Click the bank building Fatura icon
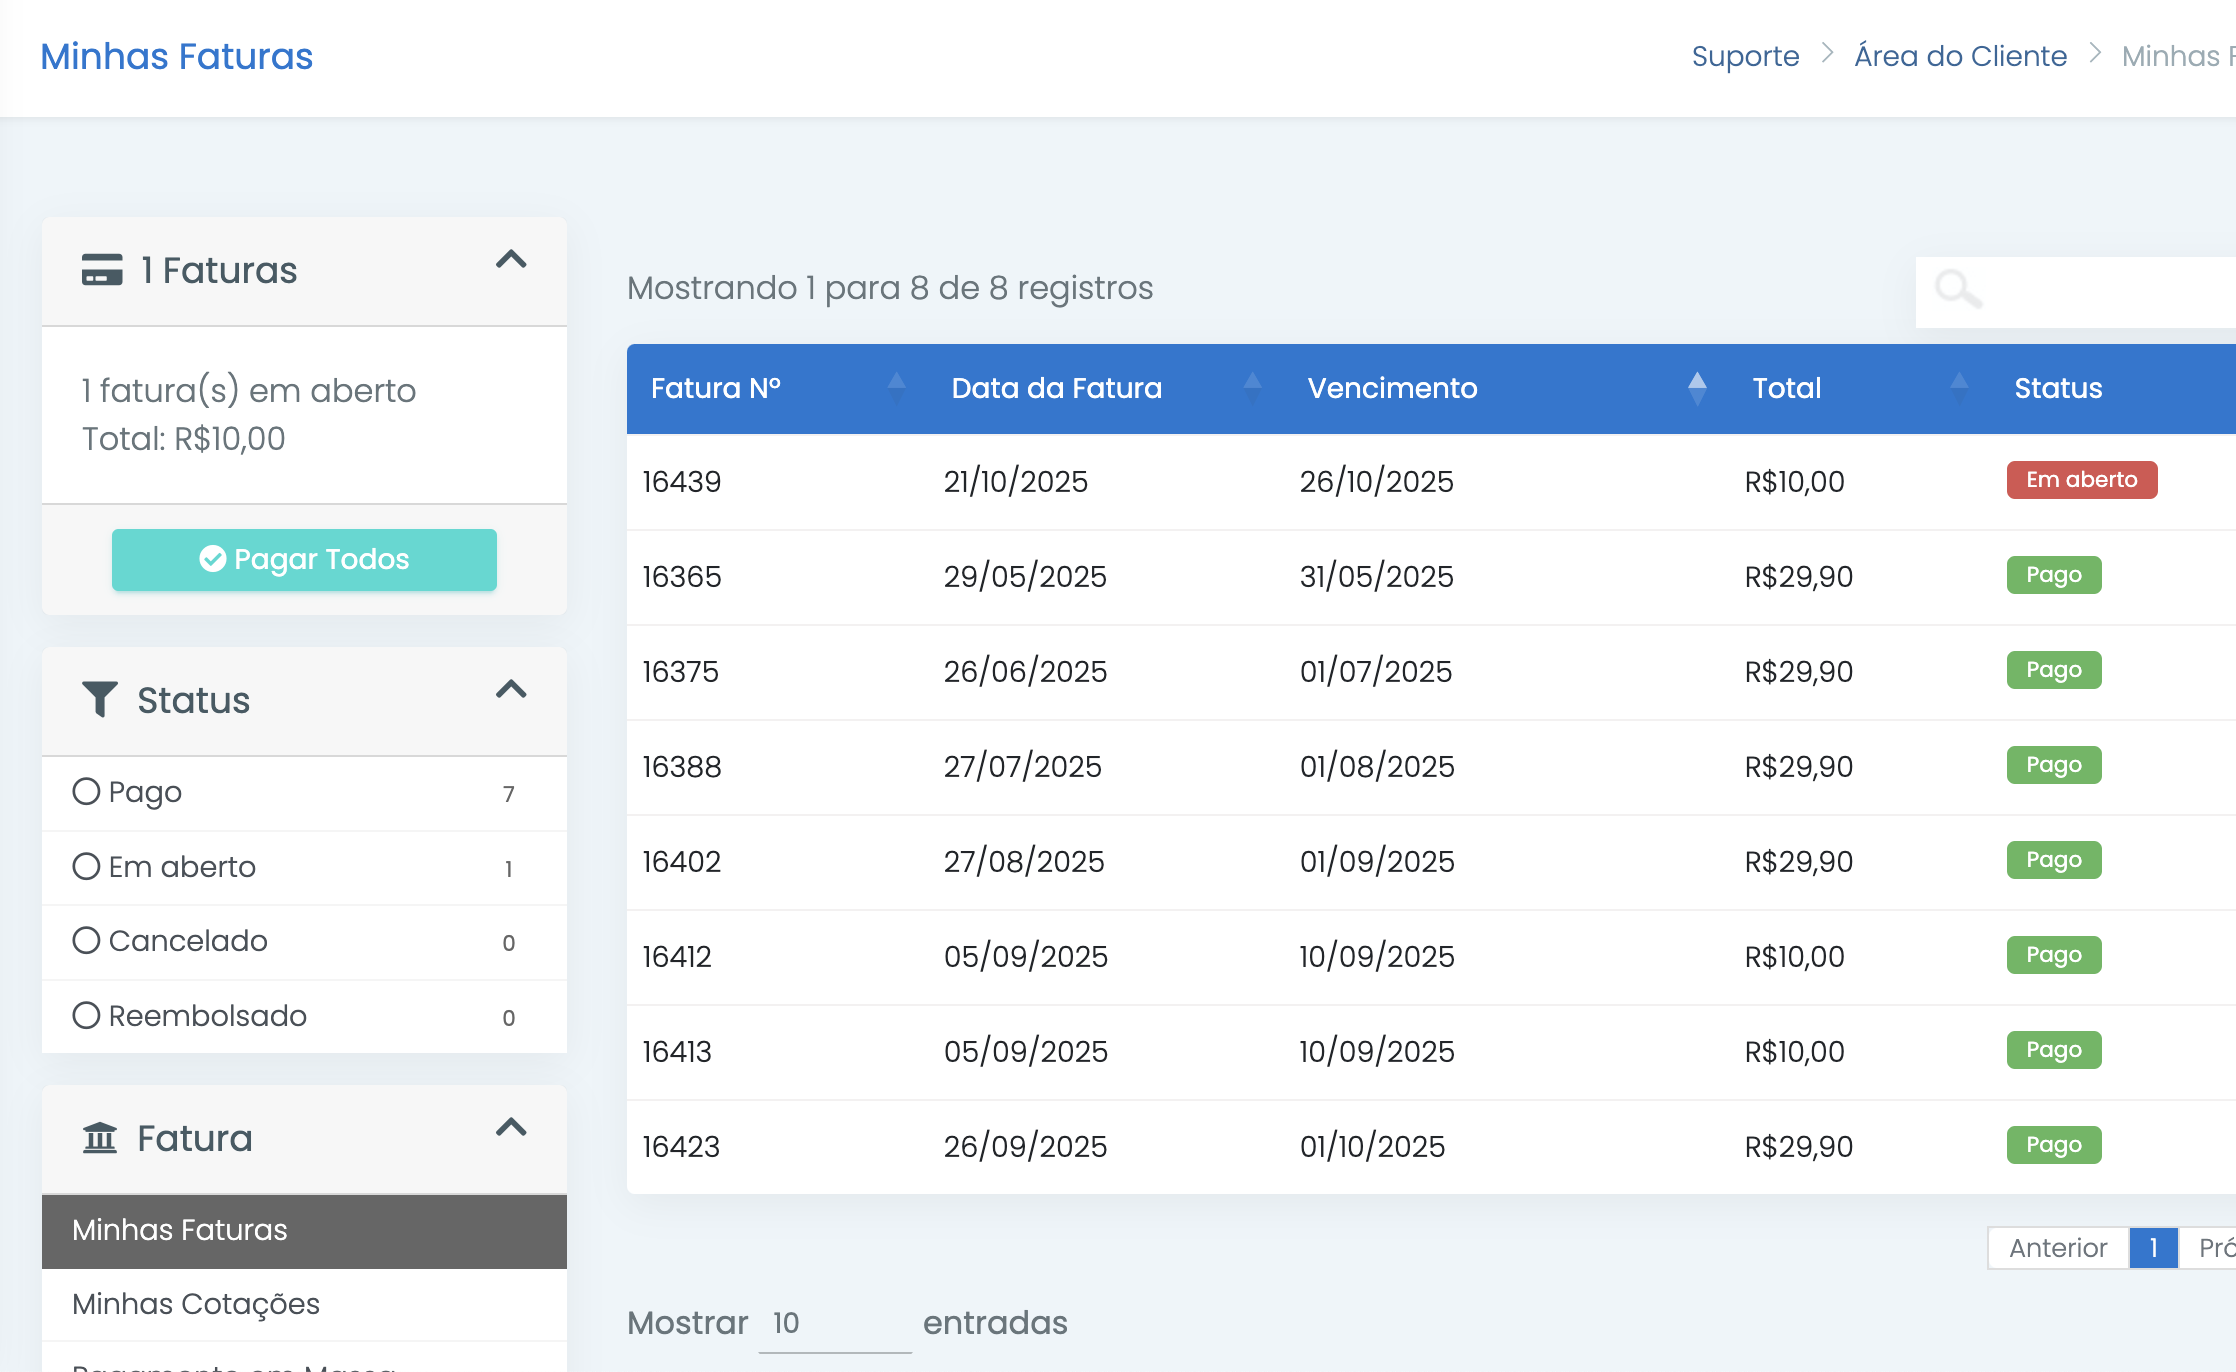2236x1372 pixels. [x=100, y=1138]
